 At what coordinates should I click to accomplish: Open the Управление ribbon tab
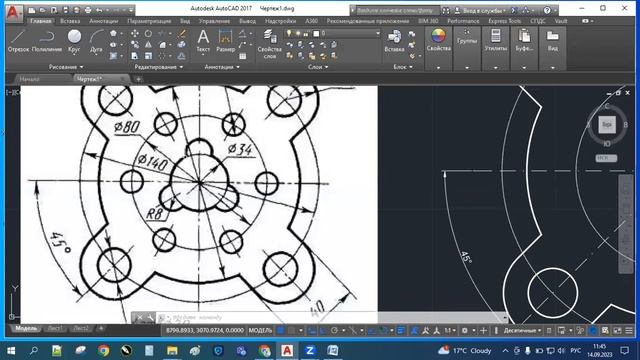[214, 21]
